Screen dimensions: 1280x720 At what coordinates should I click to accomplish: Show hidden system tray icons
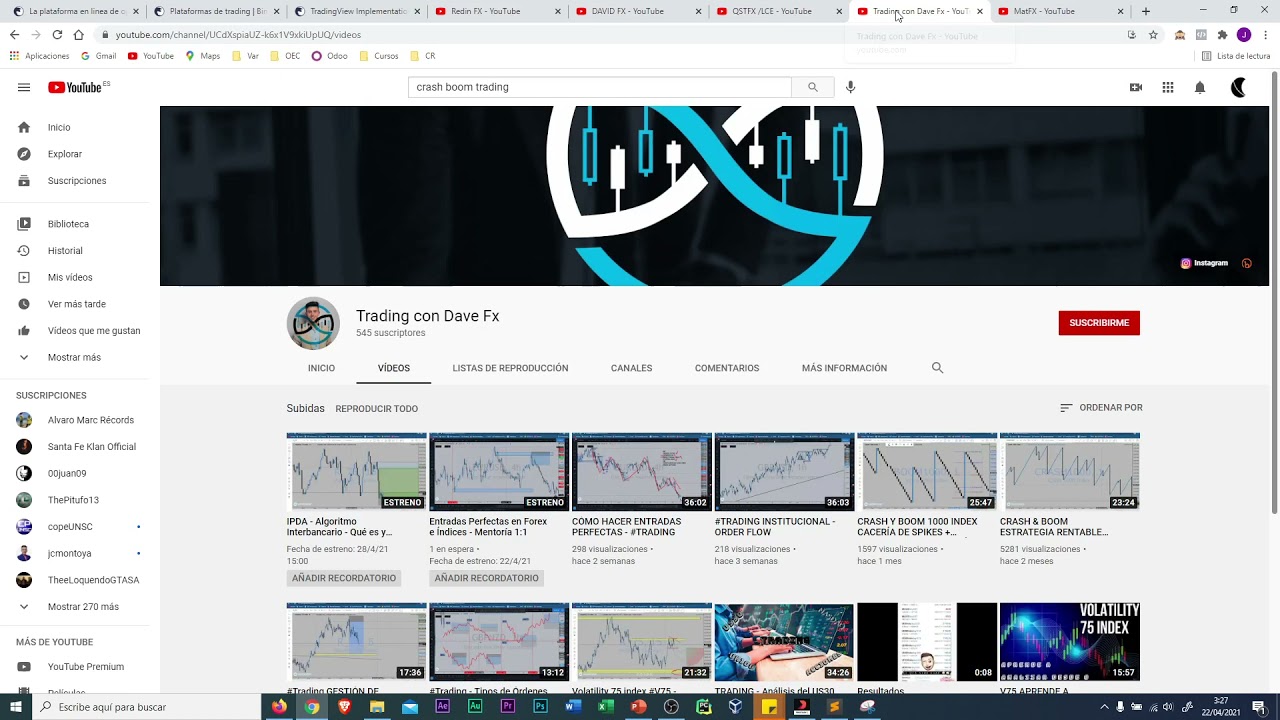pos(1104,706)
